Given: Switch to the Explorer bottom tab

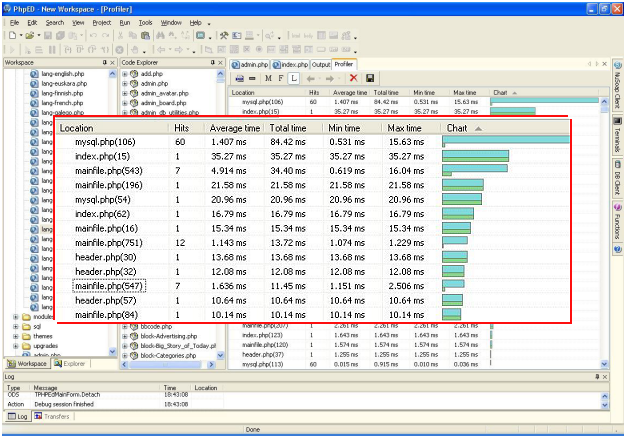Looking at the screenshot, I should click(x=70, y=364).
